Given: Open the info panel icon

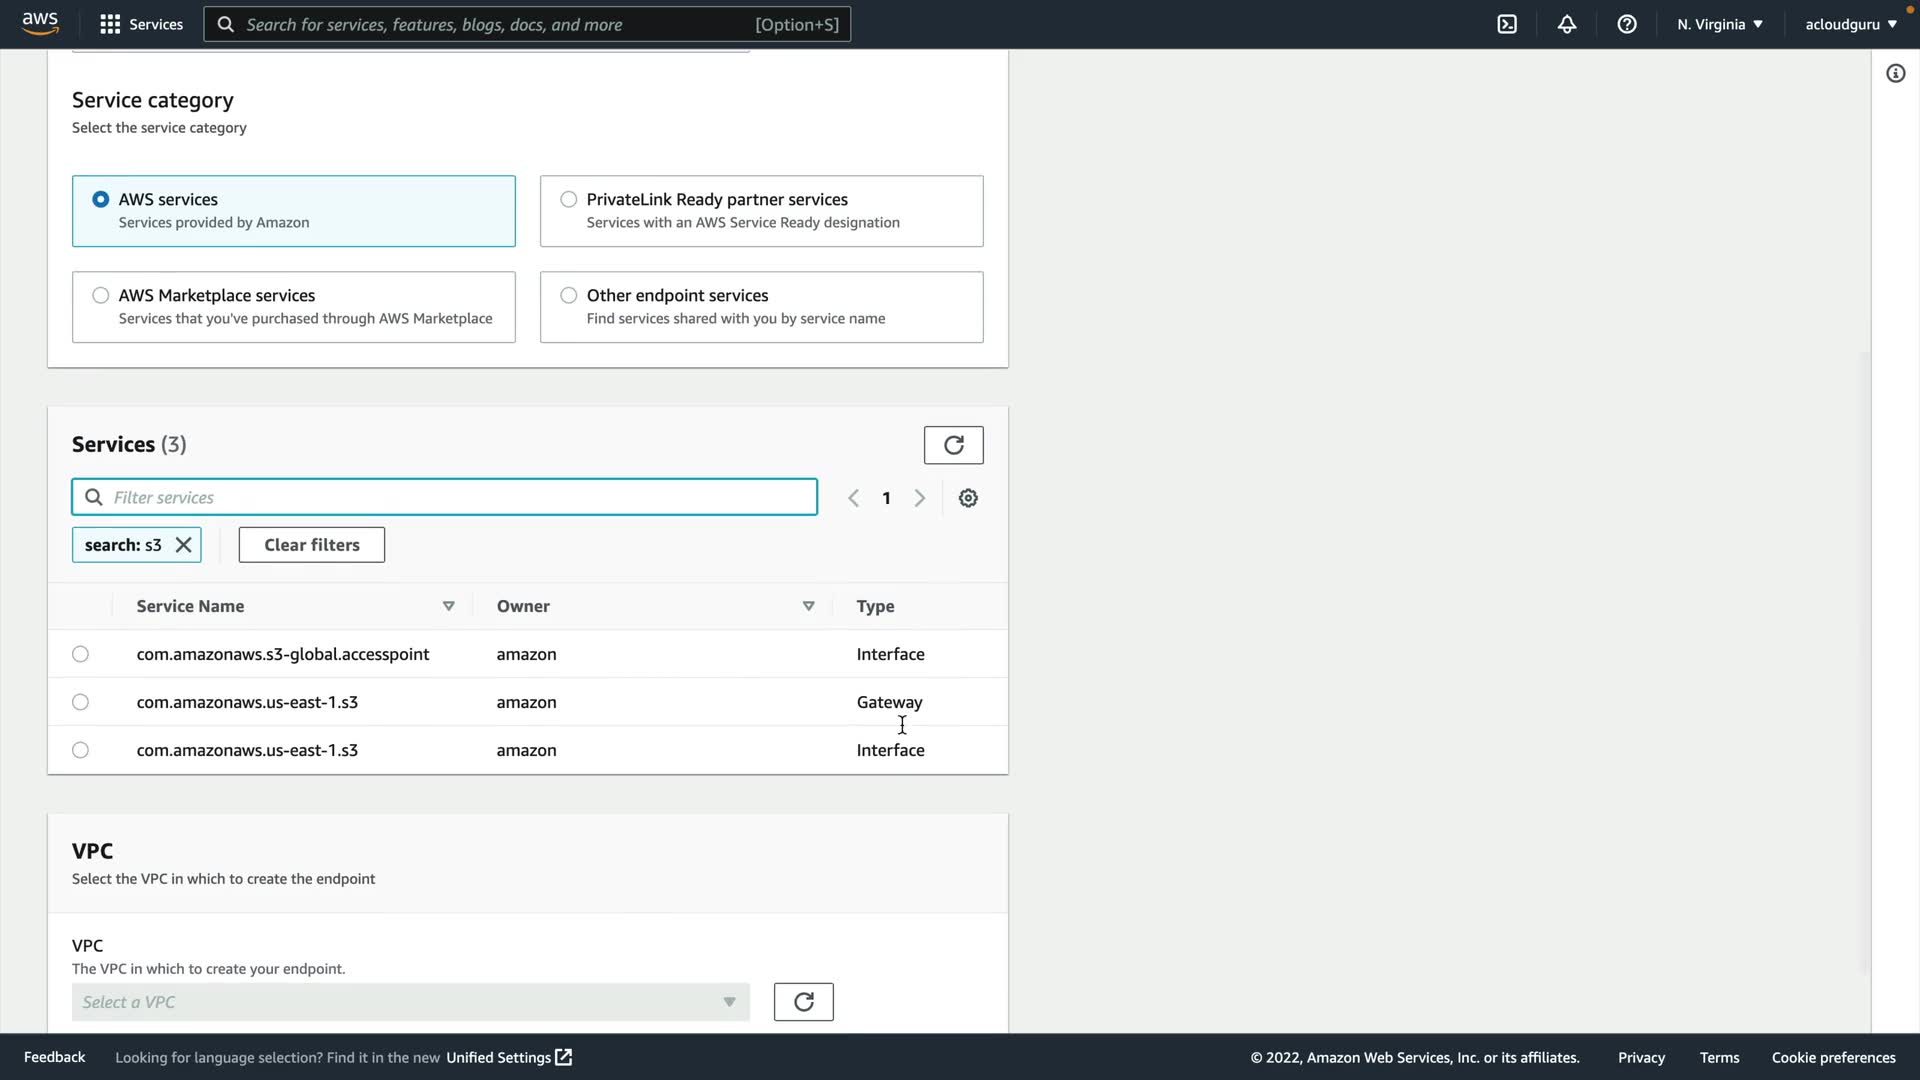Looking at the screenshot, I should [x=1895, y=73].
